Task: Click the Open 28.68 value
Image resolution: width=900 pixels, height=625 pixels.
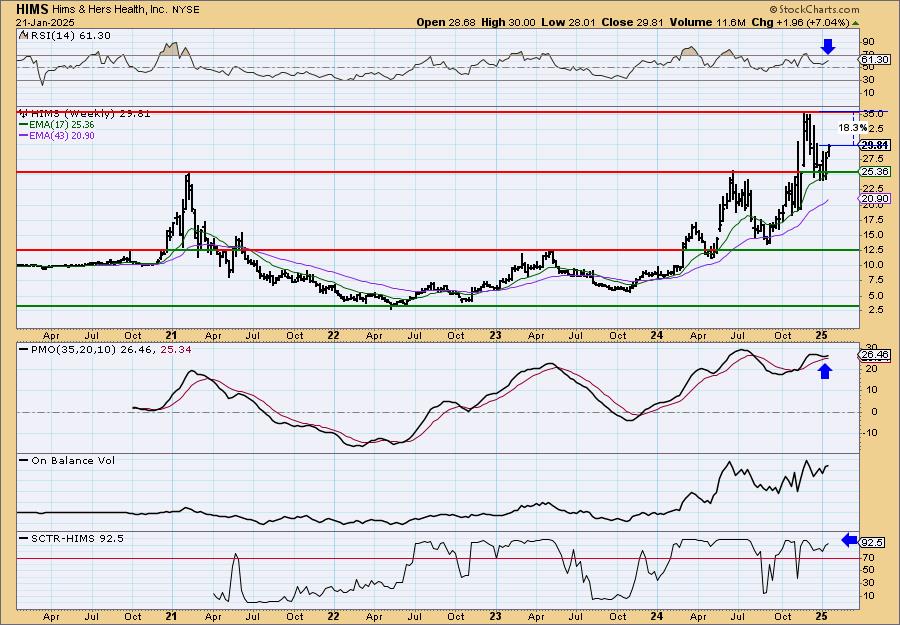Action: click(x=446, y=22)
